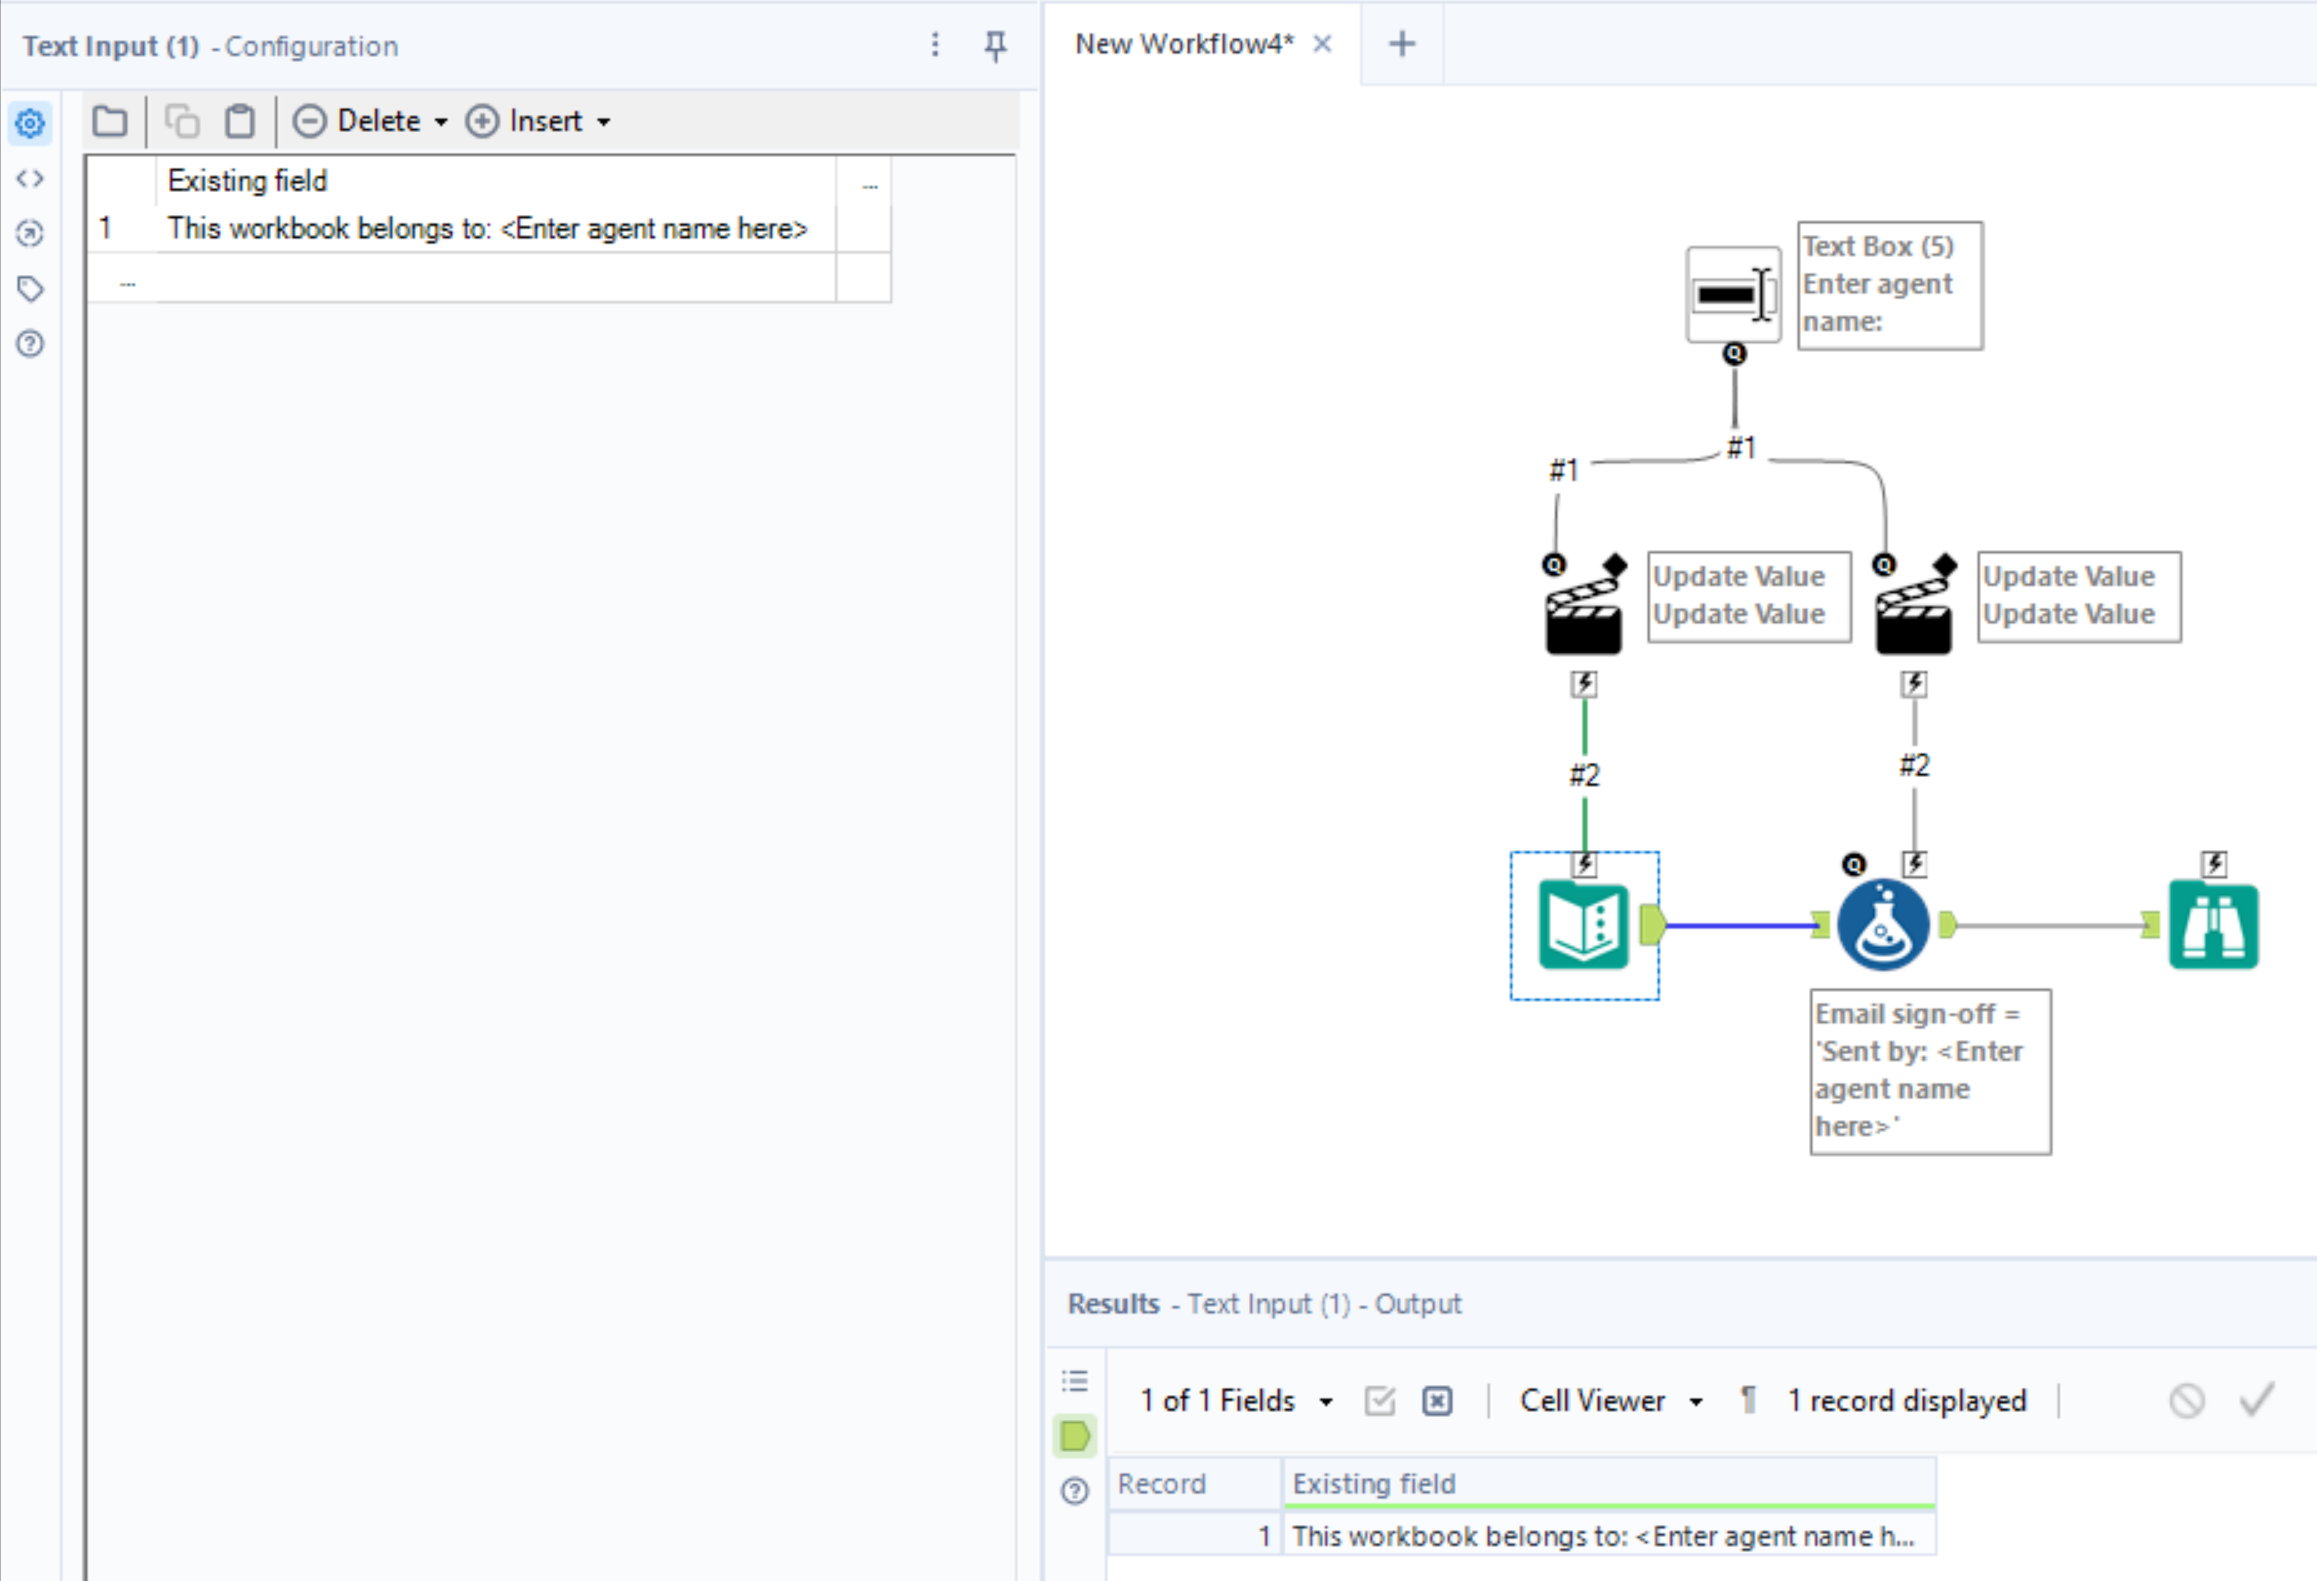Check all fields in the Results pane
This screenshot has height=1581, width=2317.
[x=1379, y=1400]
